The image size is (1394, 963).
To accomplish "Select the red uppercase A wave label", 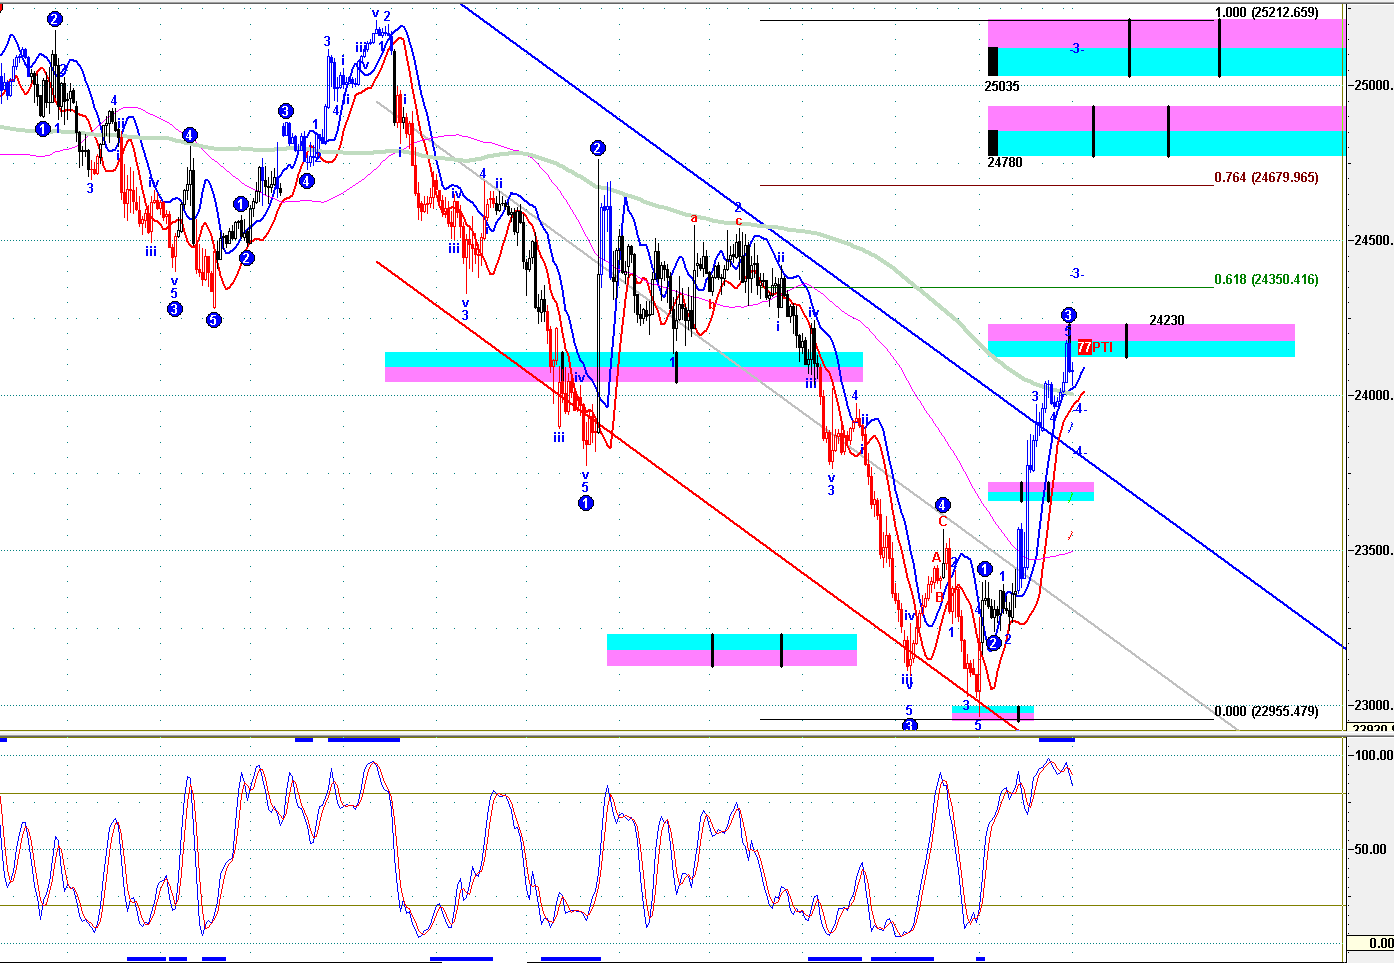I will (x=937, y=557).
